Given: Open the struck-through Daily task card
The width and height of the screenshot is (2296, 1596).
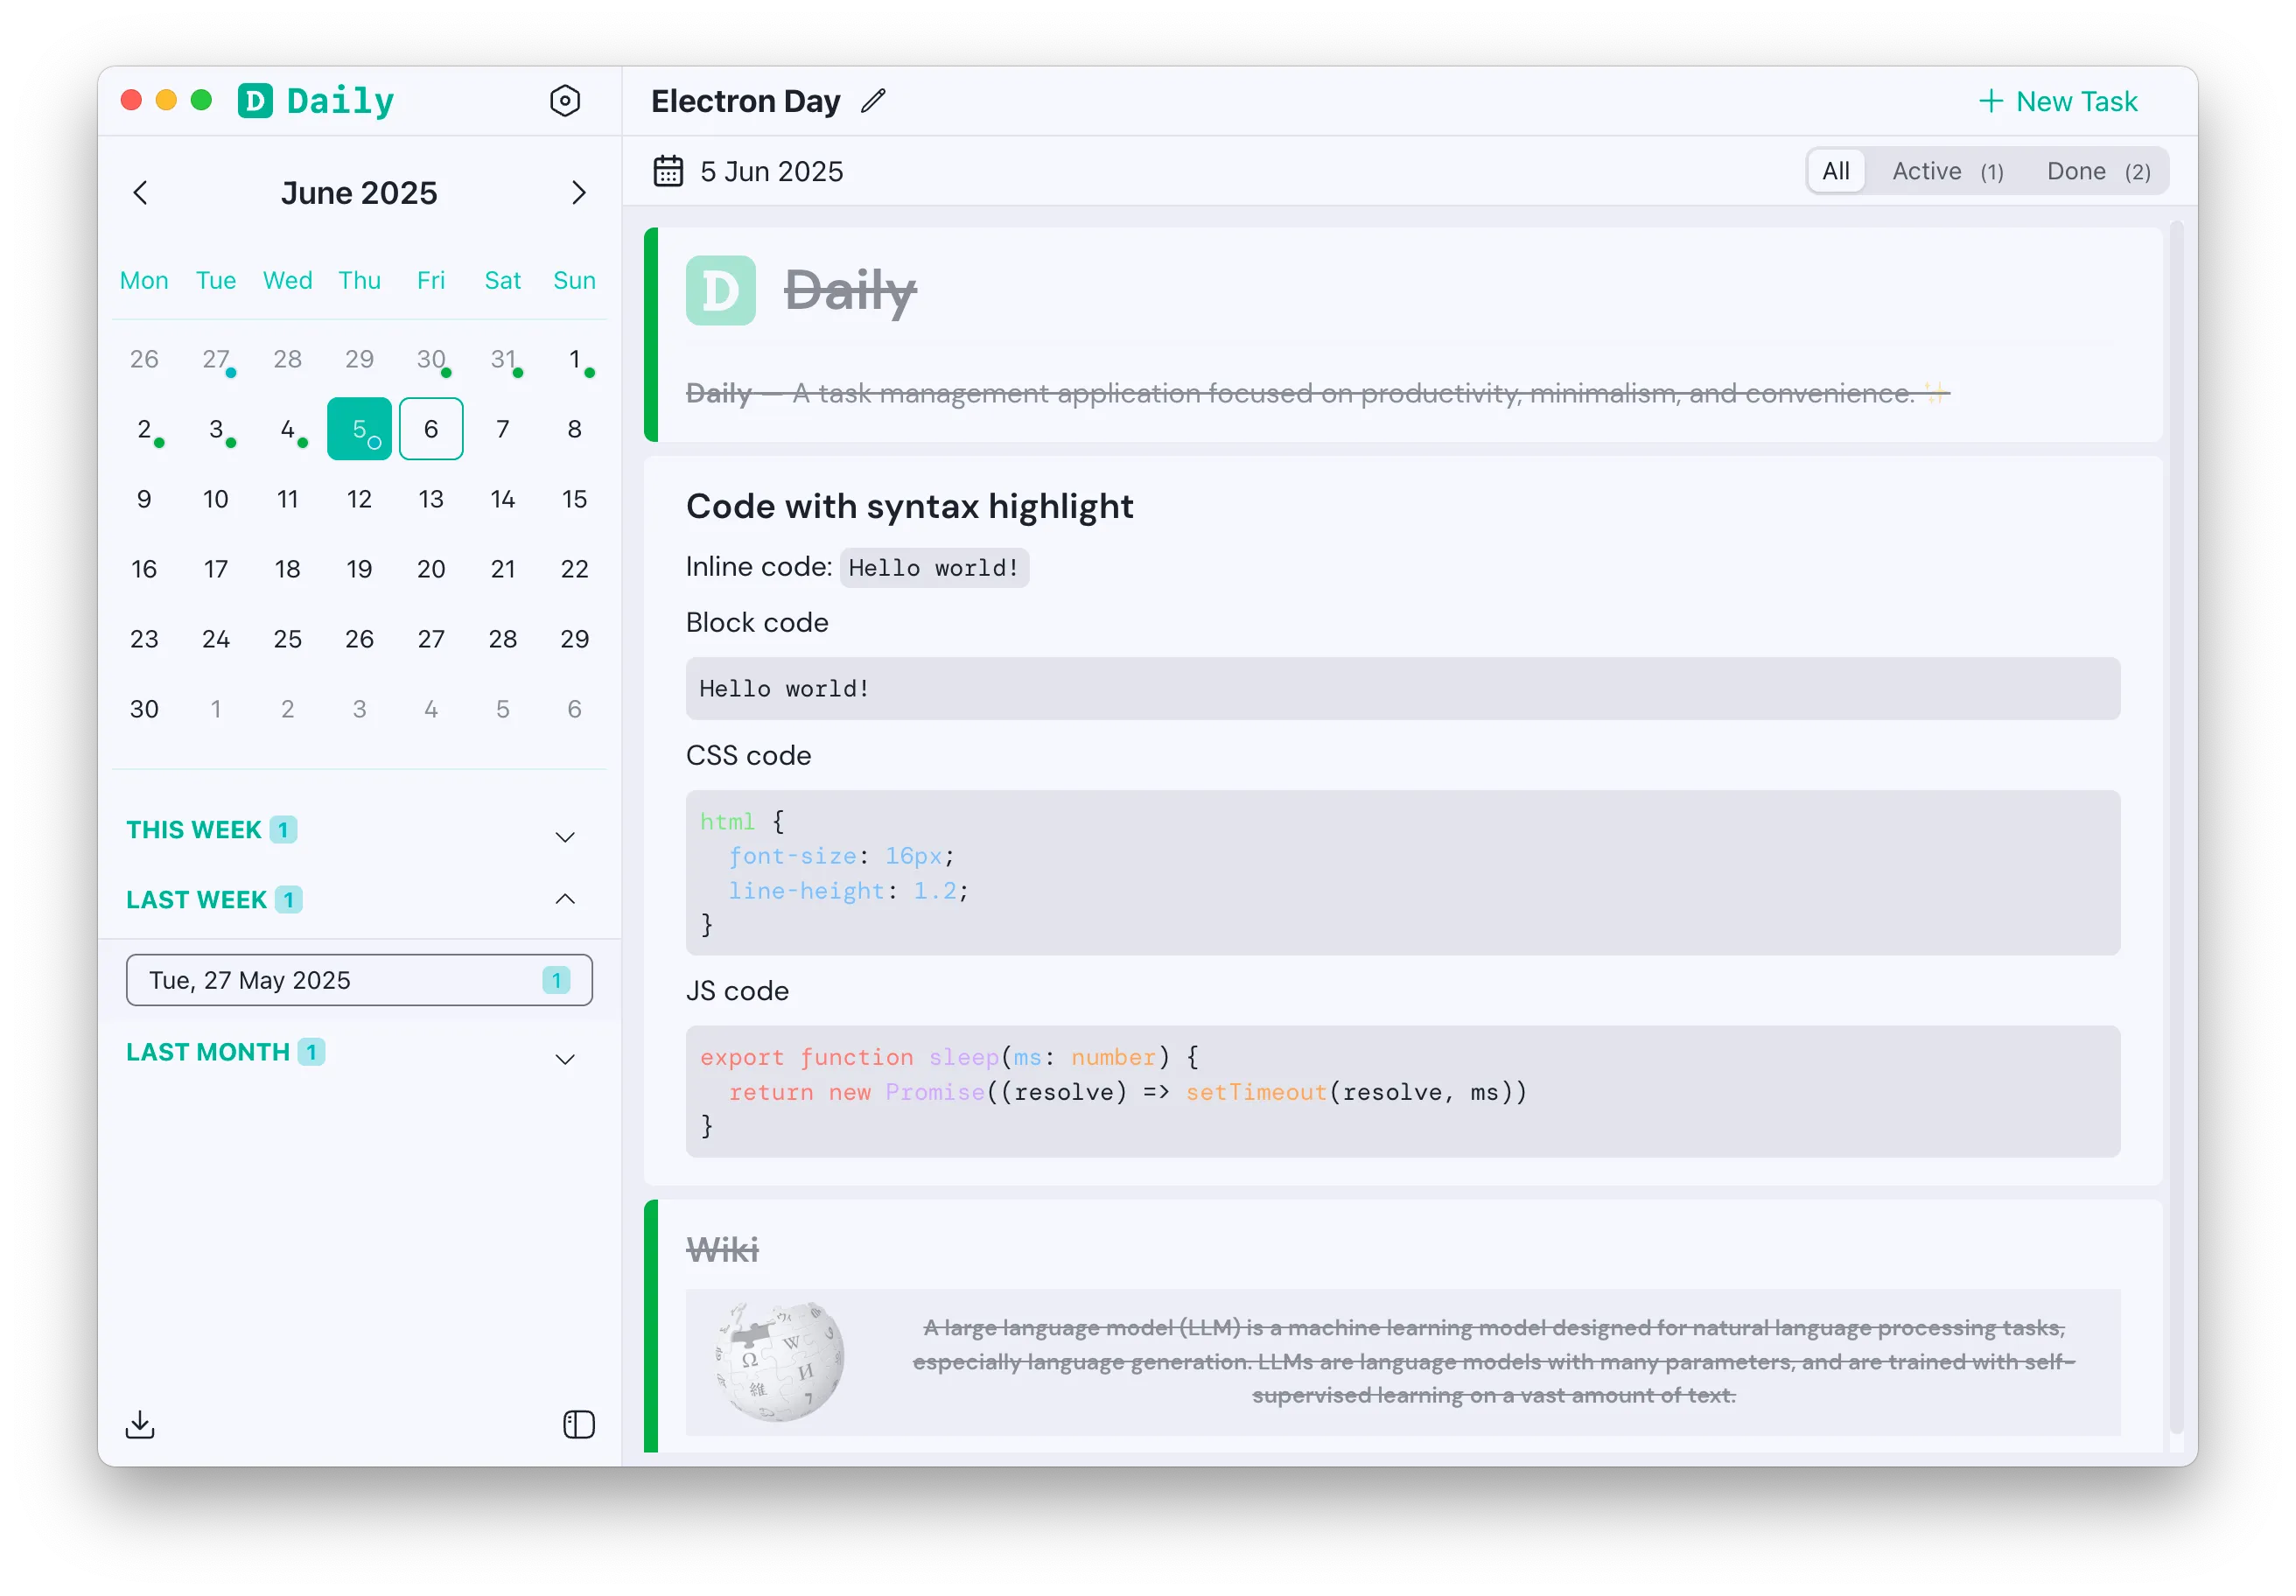Looking at the screenshot, I should (1403, 334).
